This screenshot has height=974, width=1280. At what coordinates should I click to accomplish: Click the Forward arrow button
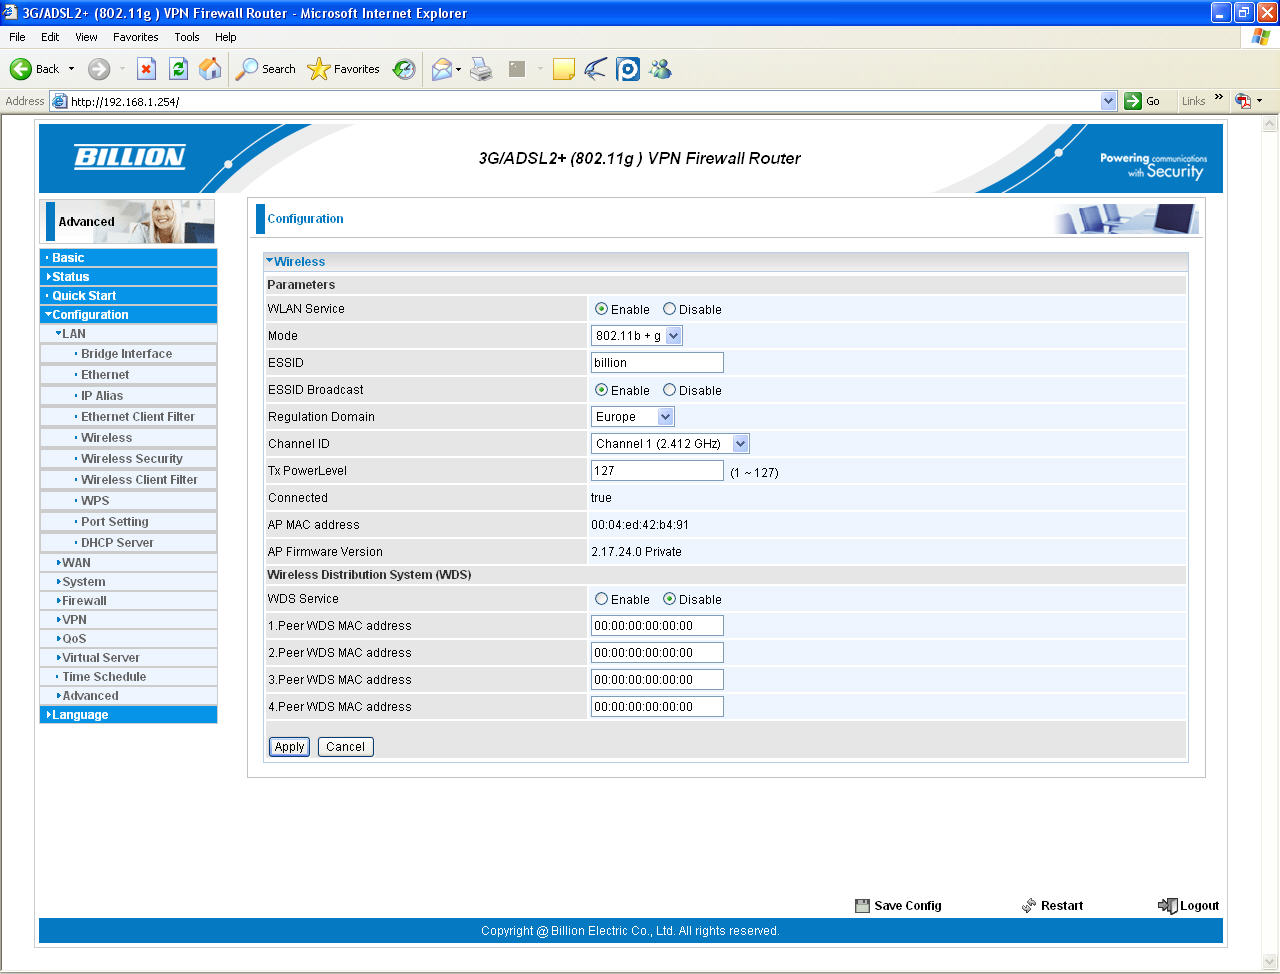(98, 69)
